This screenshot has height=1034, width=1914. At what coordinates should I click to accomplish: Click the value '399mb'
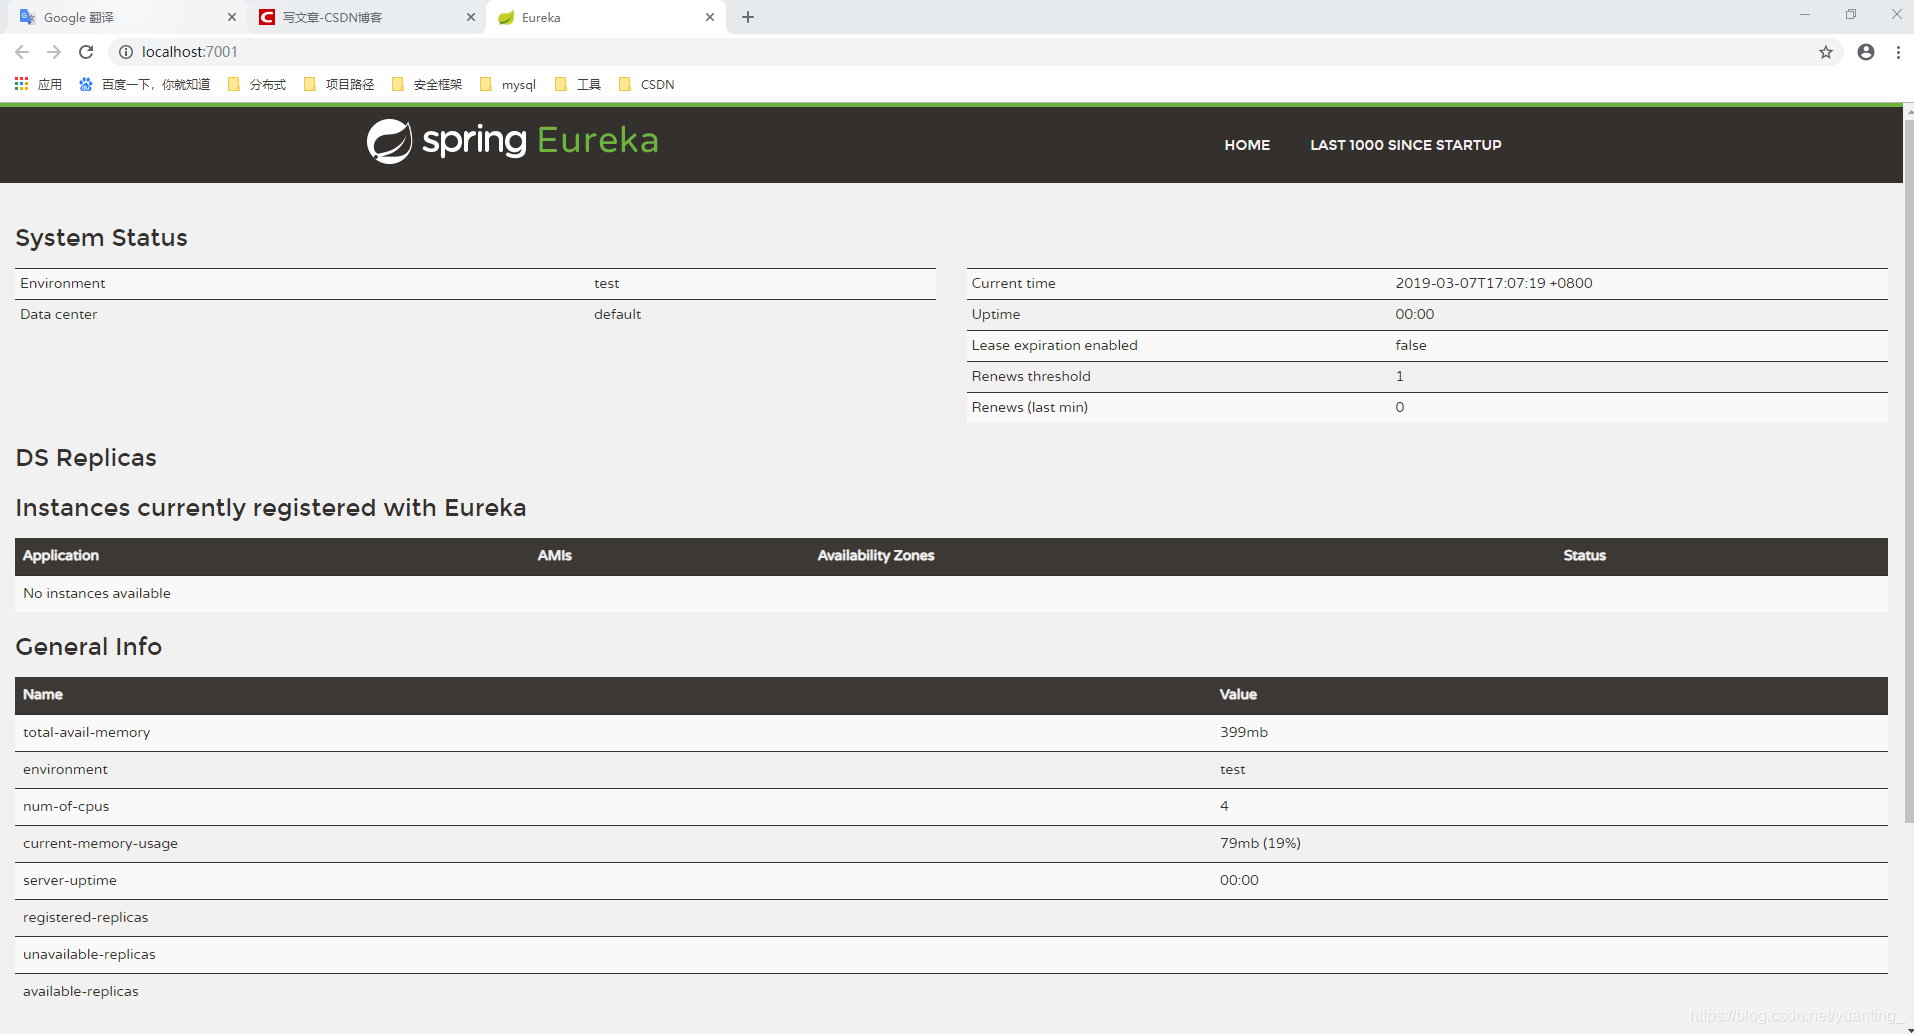pos(1244,732)
